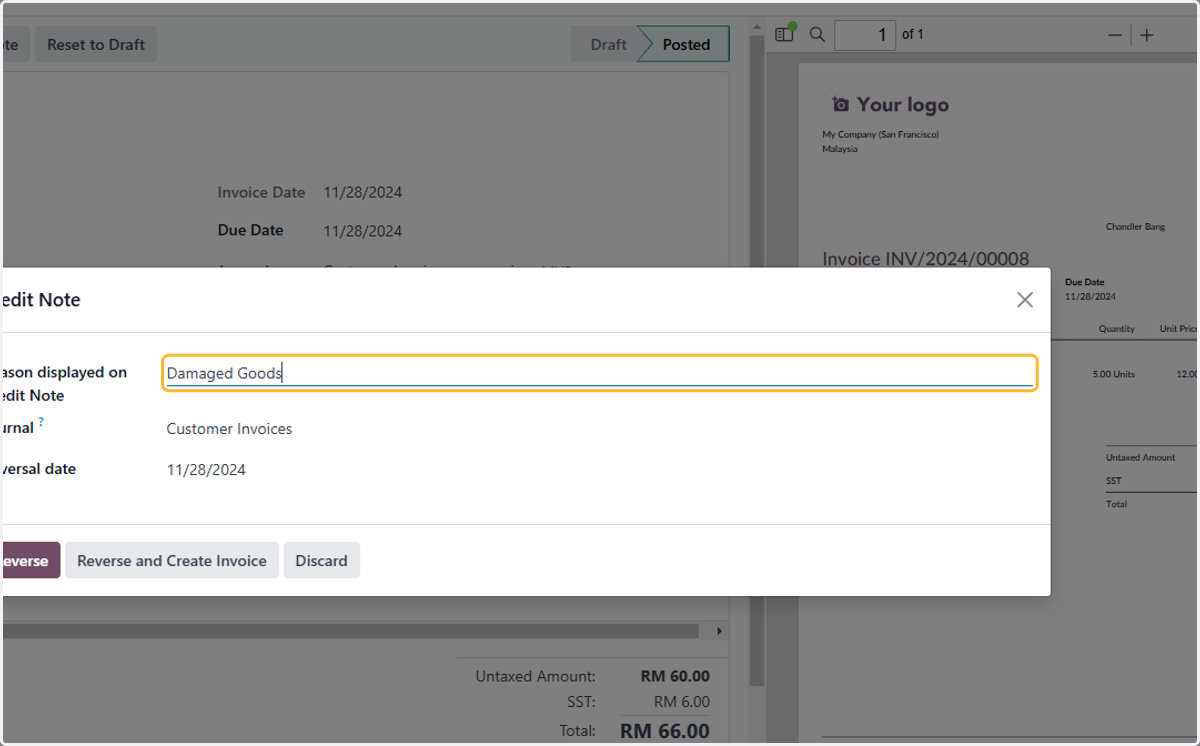Close the Credit Note dialog
The height and width of the screenshot is (746, 1200).
pyautogui.click(x=1024, y=300)
